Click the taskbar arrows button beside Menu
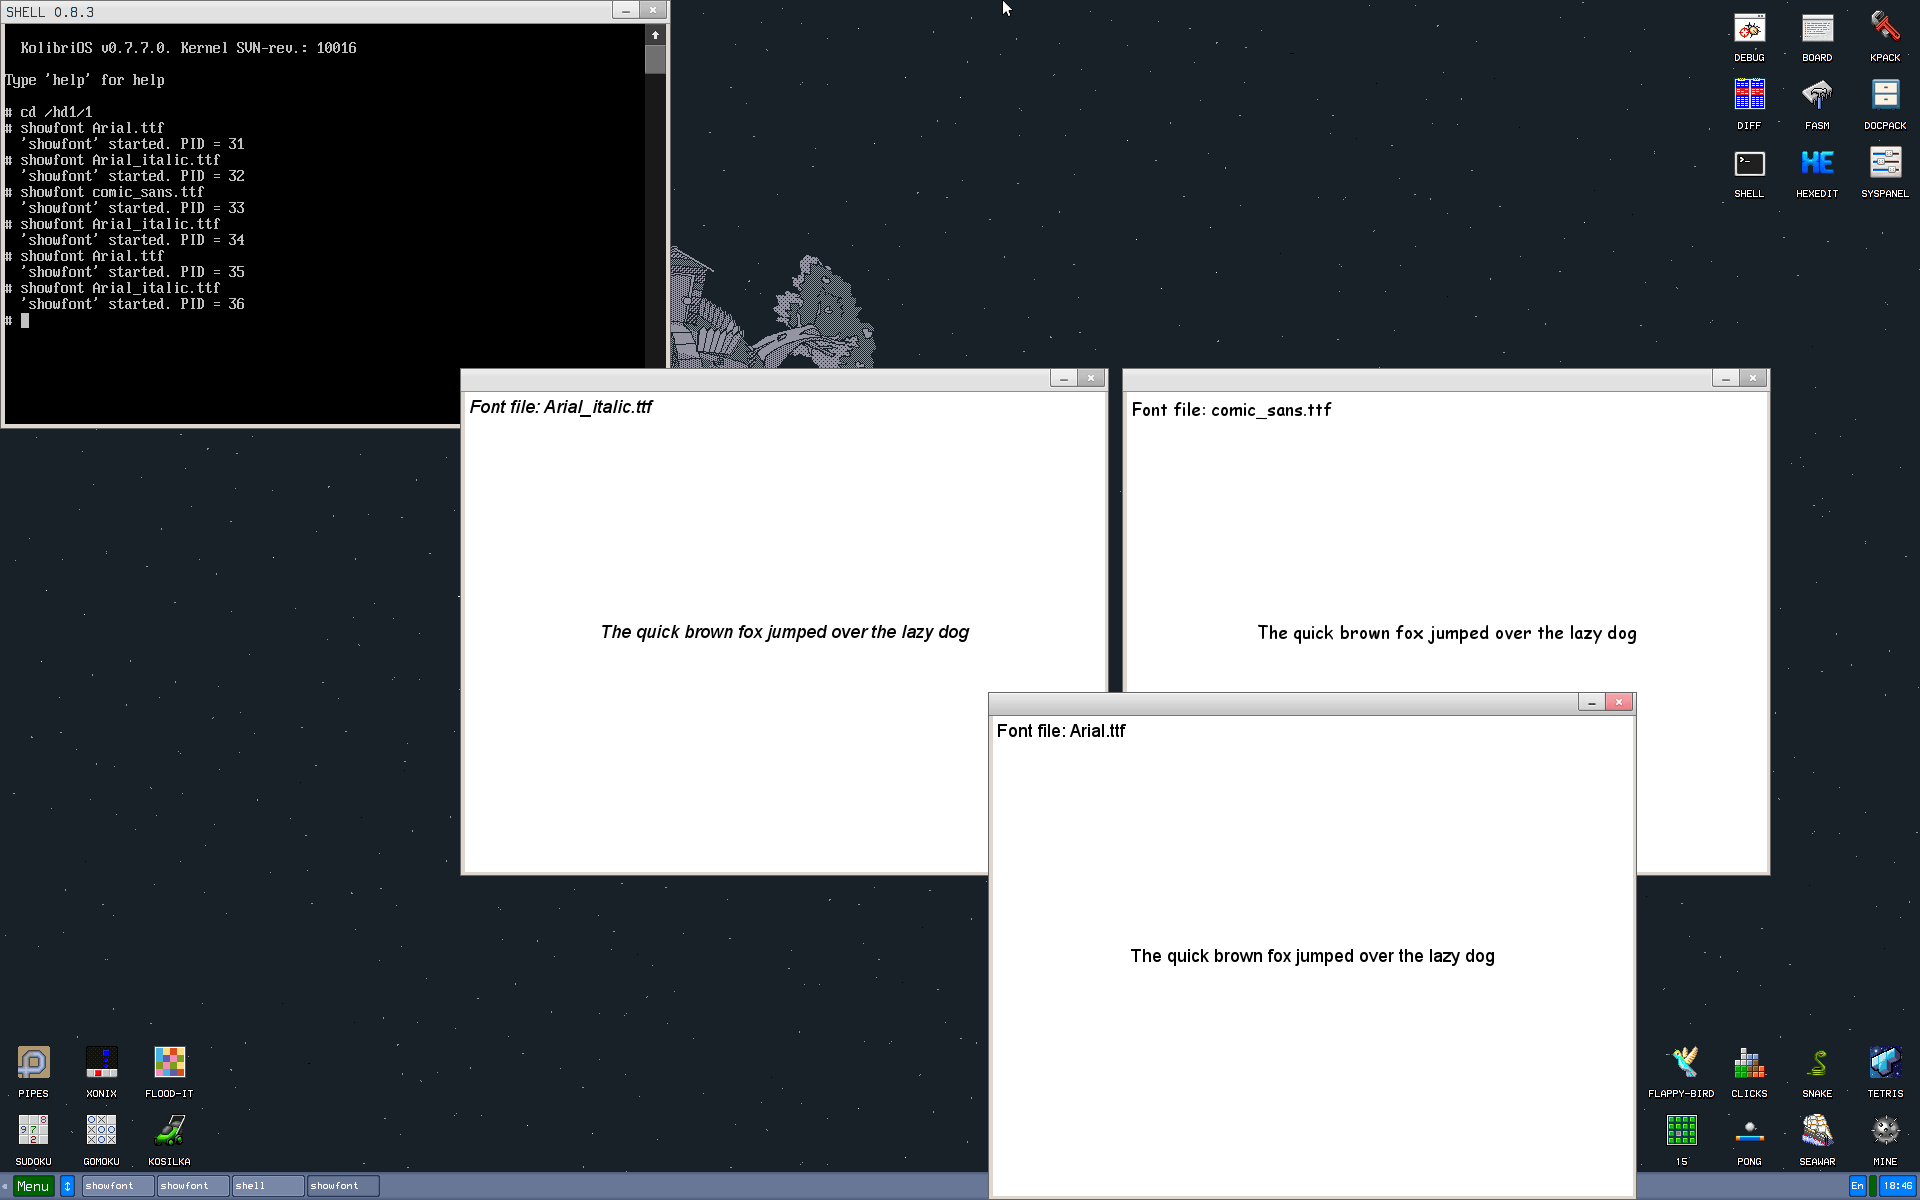1920x1200 pixels. click(67, 1186)
